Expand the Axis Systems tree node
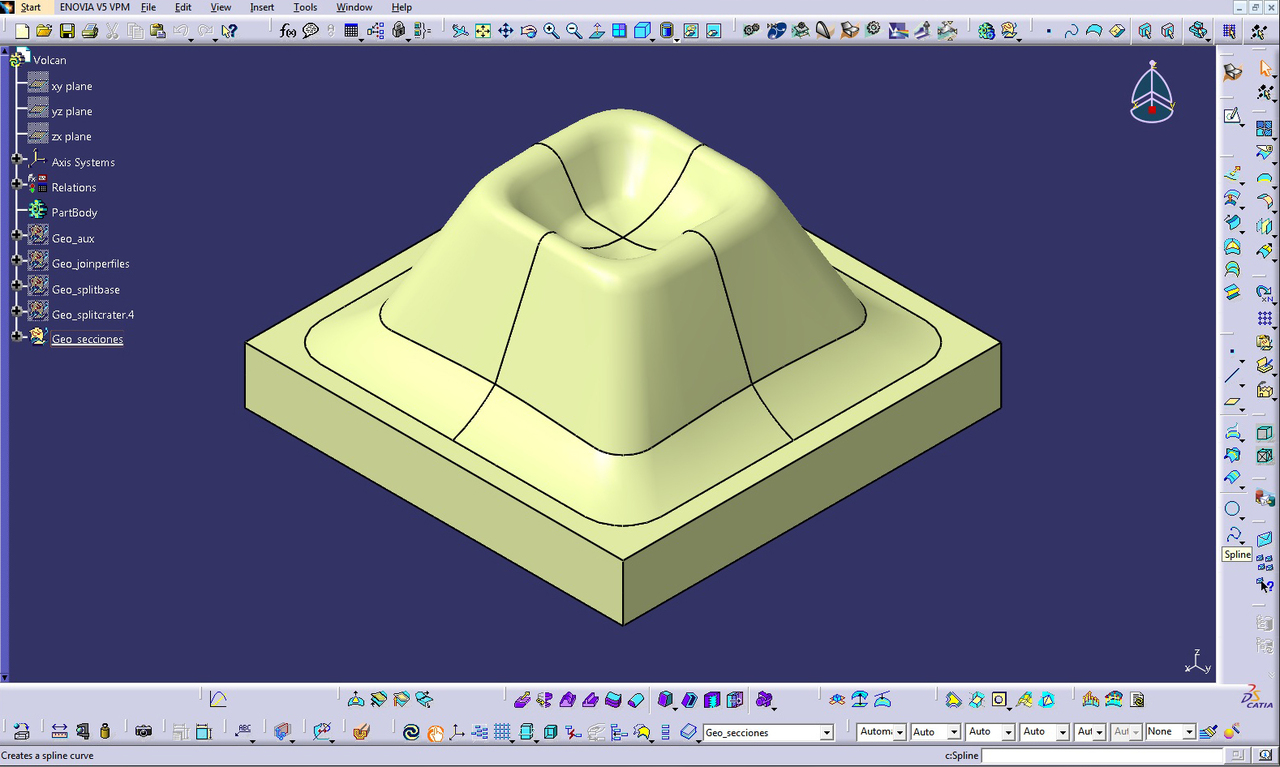1280x767 pixels. pos(17,160)
